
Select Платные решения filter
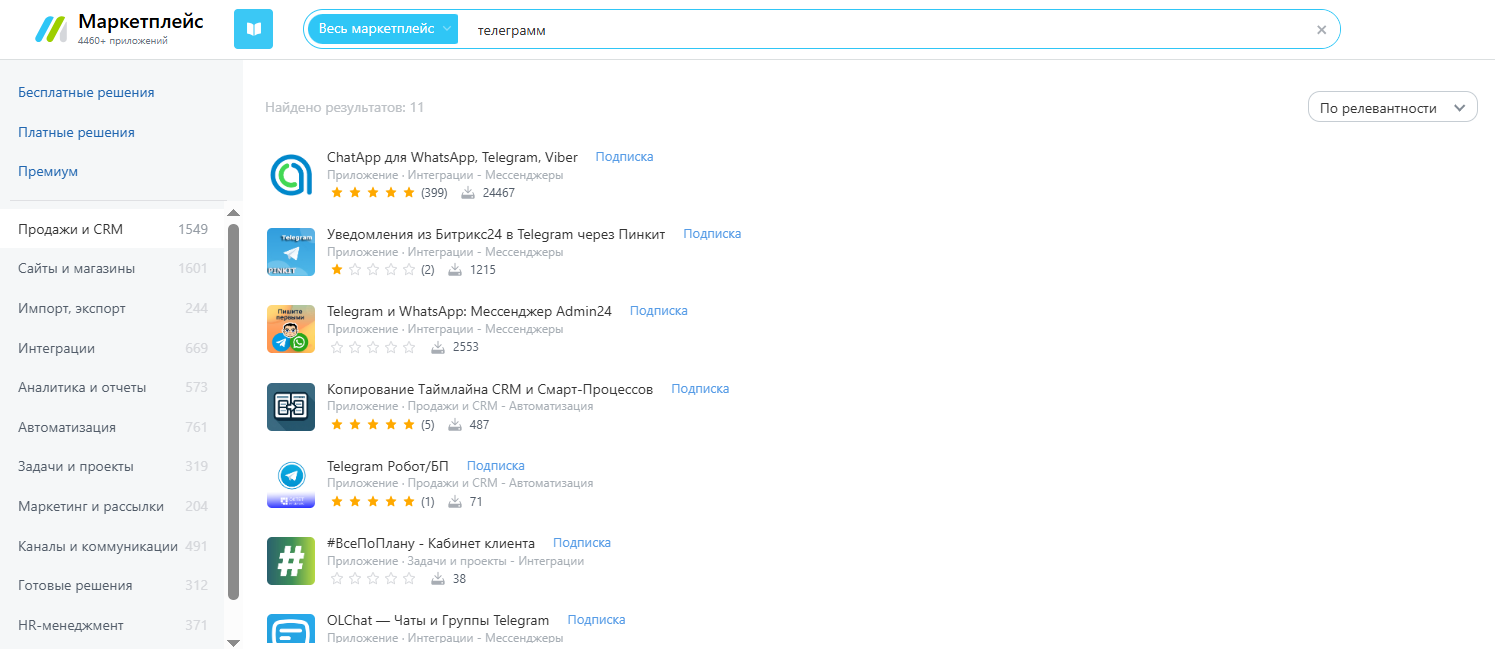76,132
